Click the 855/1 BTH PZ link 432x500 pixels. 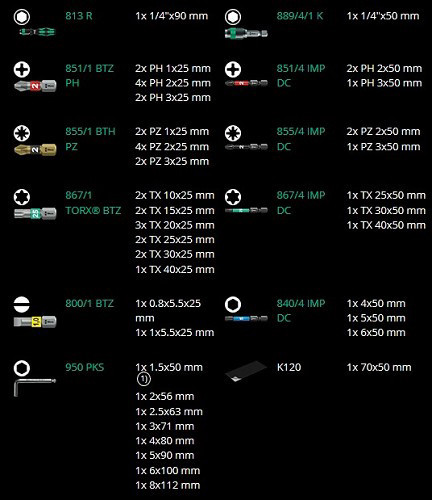point(90,139)
